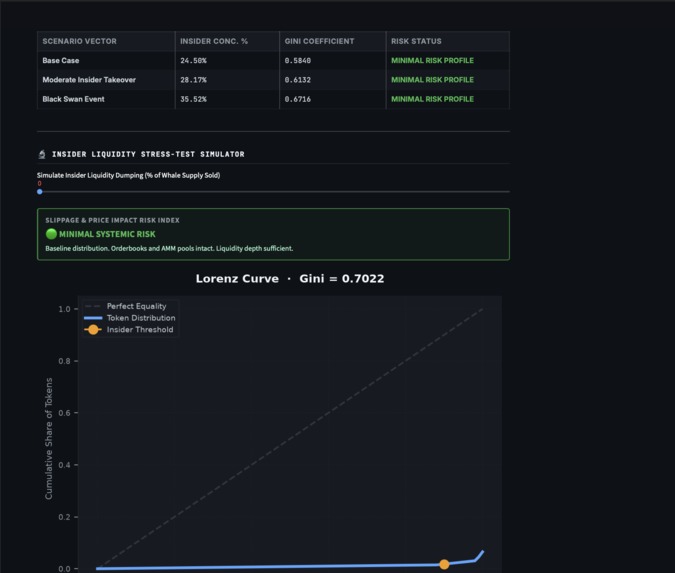Select the Black Swan Event row label
The image size is (675, 573).
tap(73, 99)
